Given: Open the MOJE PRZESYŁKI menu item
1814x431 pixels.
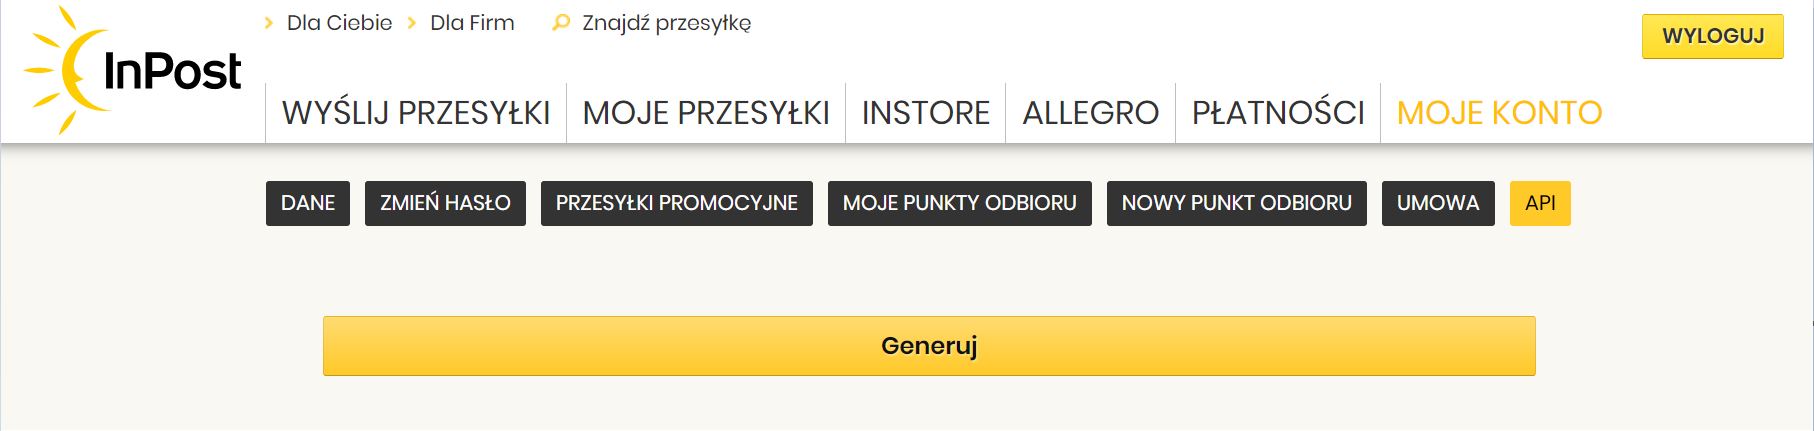Looking at the screenshot, I should [706, 113].
